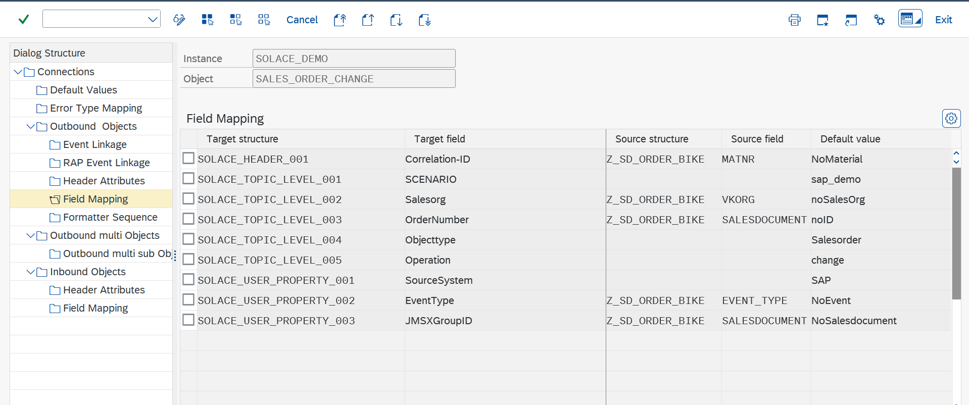969x405 pixels.
Task: Select Field Mapping under Inbound Objects
Action: [x=96, y=308]
